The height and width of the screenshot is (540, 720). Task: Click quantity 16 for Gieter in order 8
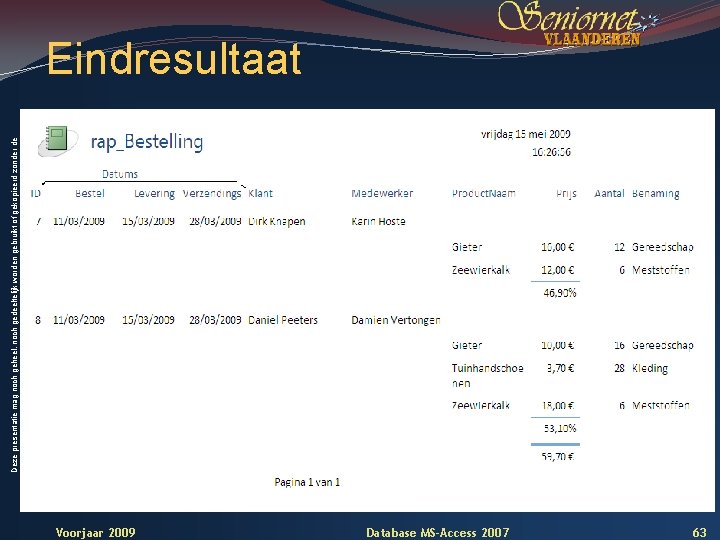click(x=619, y=345)
